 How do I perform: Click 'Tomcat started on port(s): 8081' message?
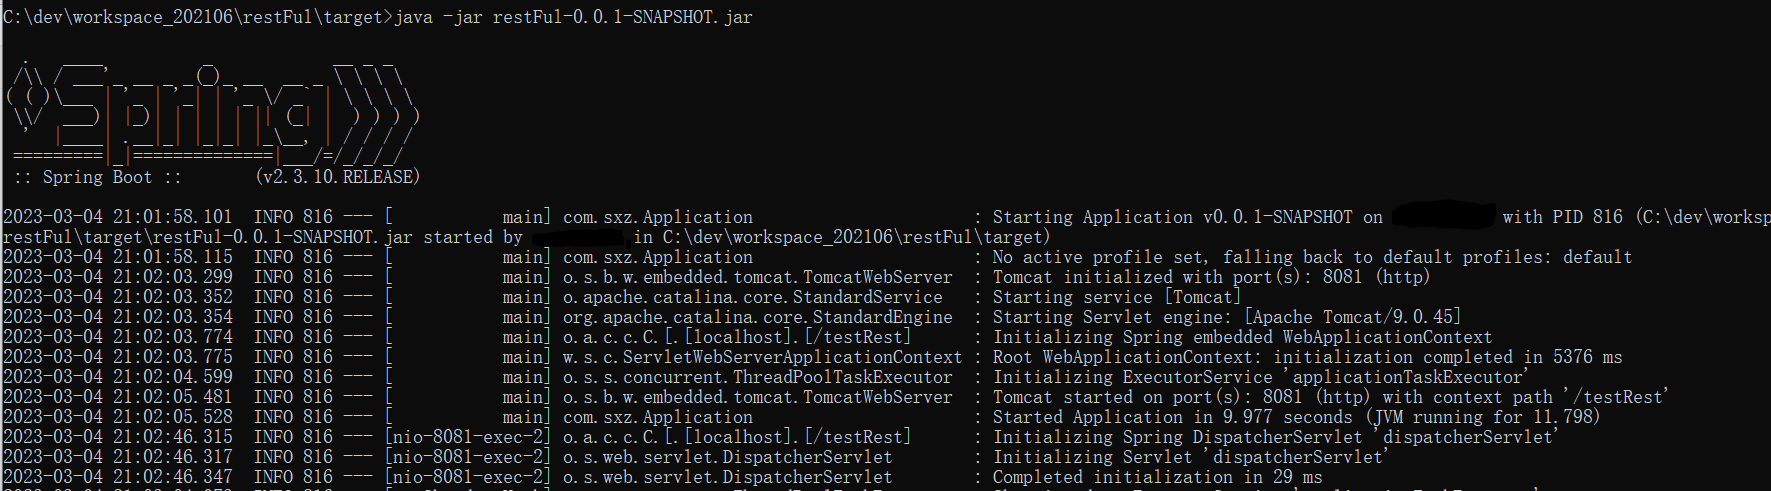click(1330, 397)
